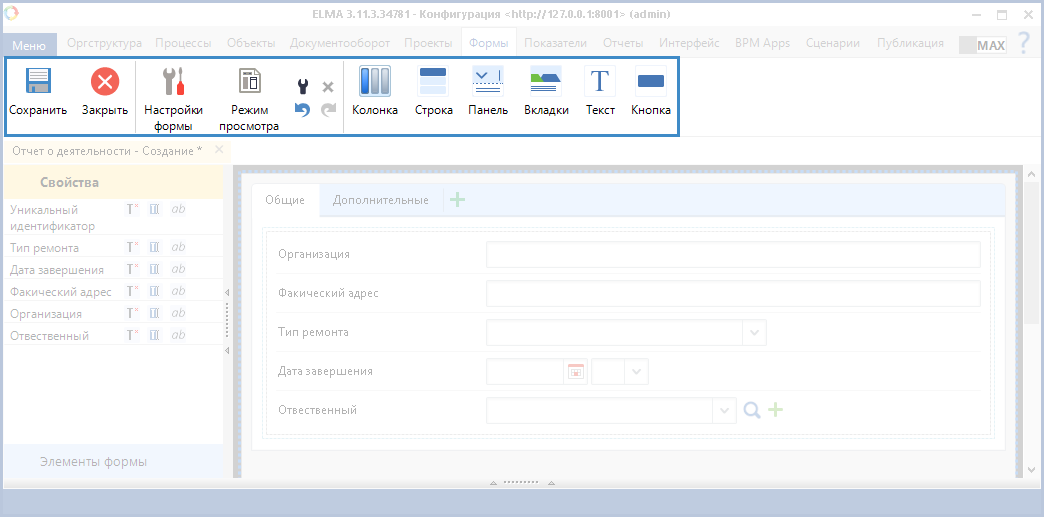Switch to Режим просмотра
Screen dimensions: 1044x517
(x=249, y=82)
